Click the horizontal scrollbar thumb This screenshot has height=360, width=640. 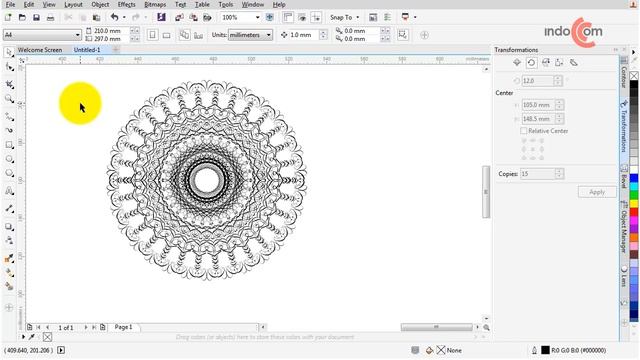pos(436,327)
